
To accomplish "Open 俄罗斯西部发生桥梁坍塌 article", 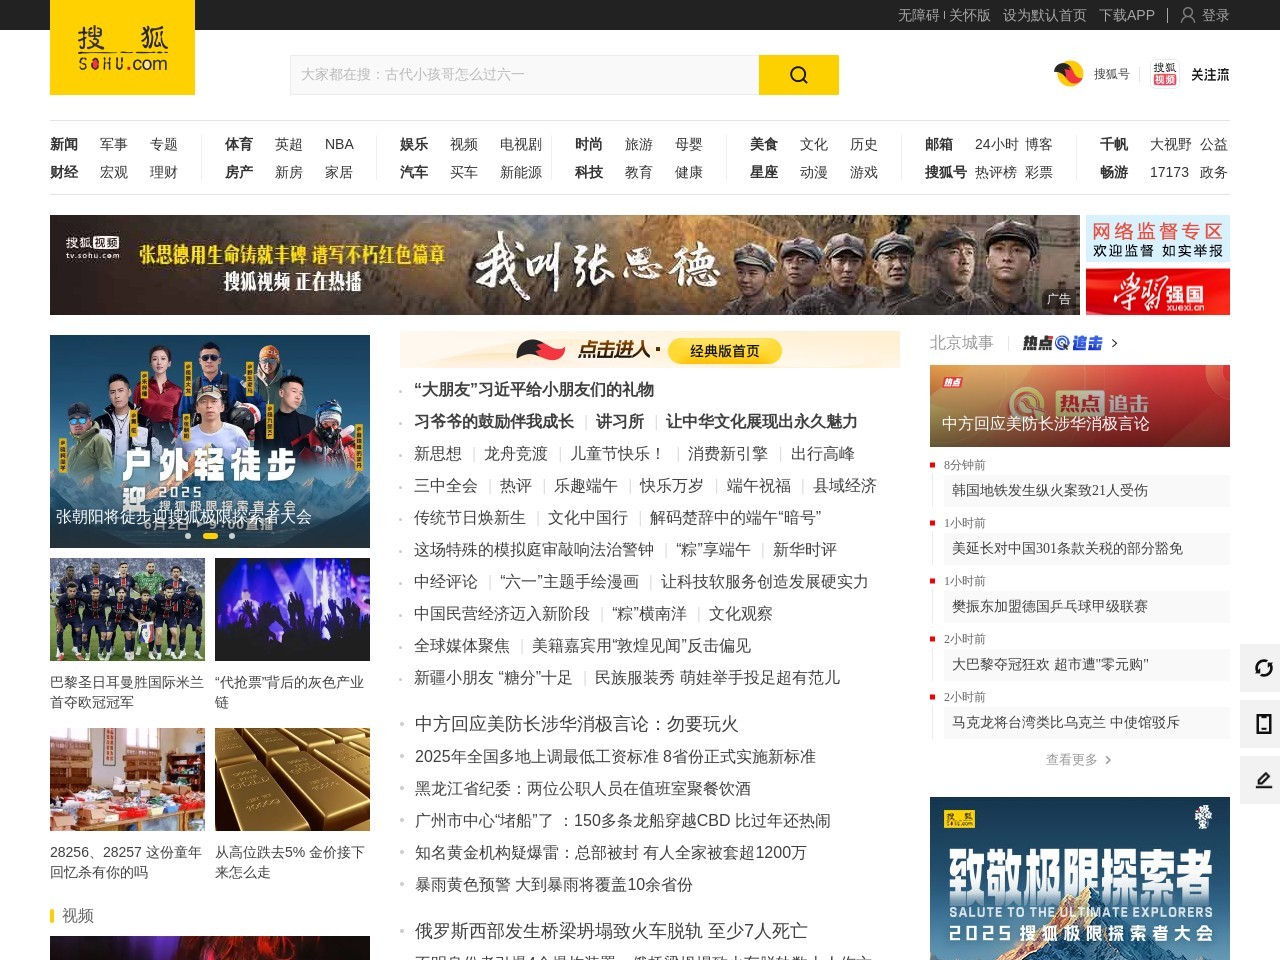I will click(611, 931).
